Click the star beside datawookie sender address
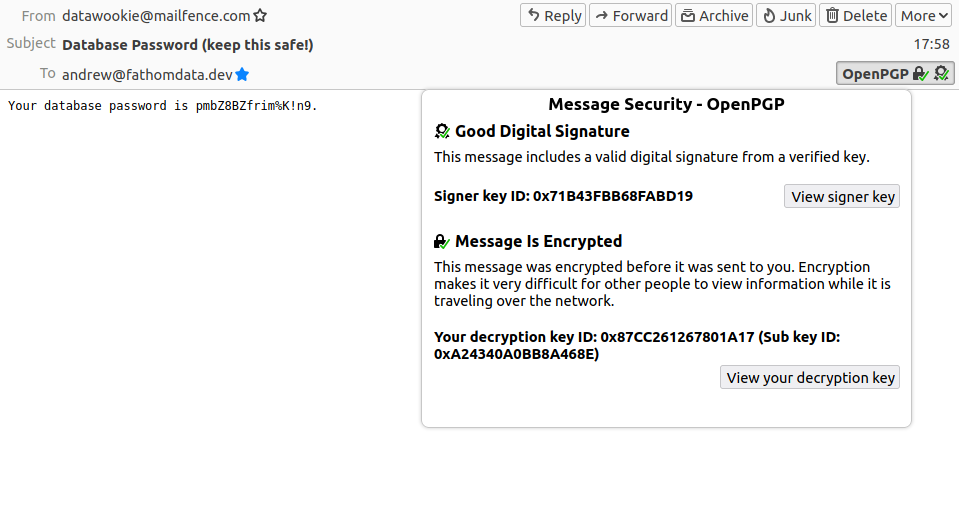This screenshot has width=959, height=512. point(261,15)
